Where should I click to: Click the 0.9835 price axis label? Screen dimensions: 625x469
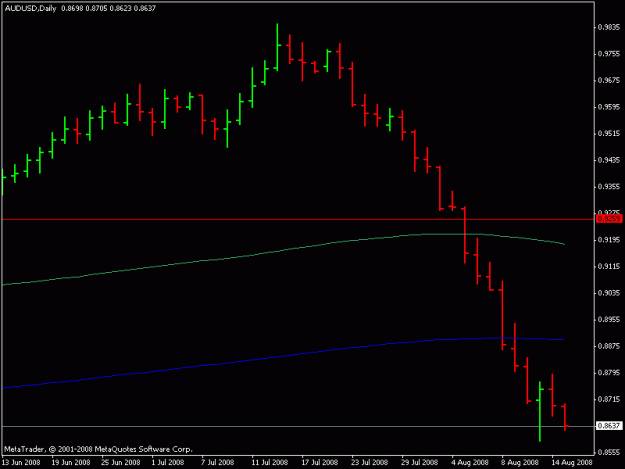coord(609,27)
